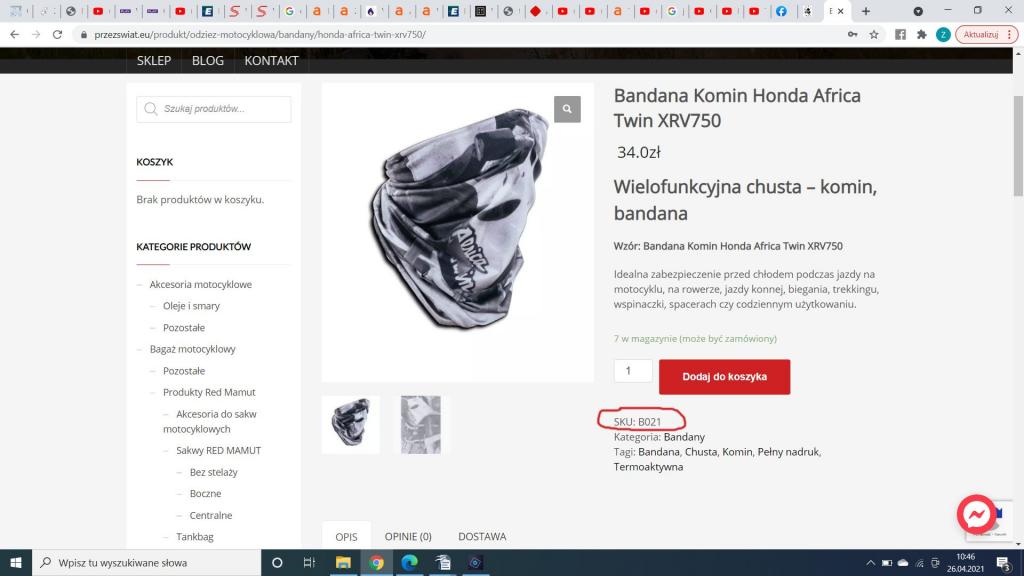Viewport: 1024px width, 576px height.
Task: Open Cortana circle on taskbar
Action: pyautogui.click(x=277, y=562)
